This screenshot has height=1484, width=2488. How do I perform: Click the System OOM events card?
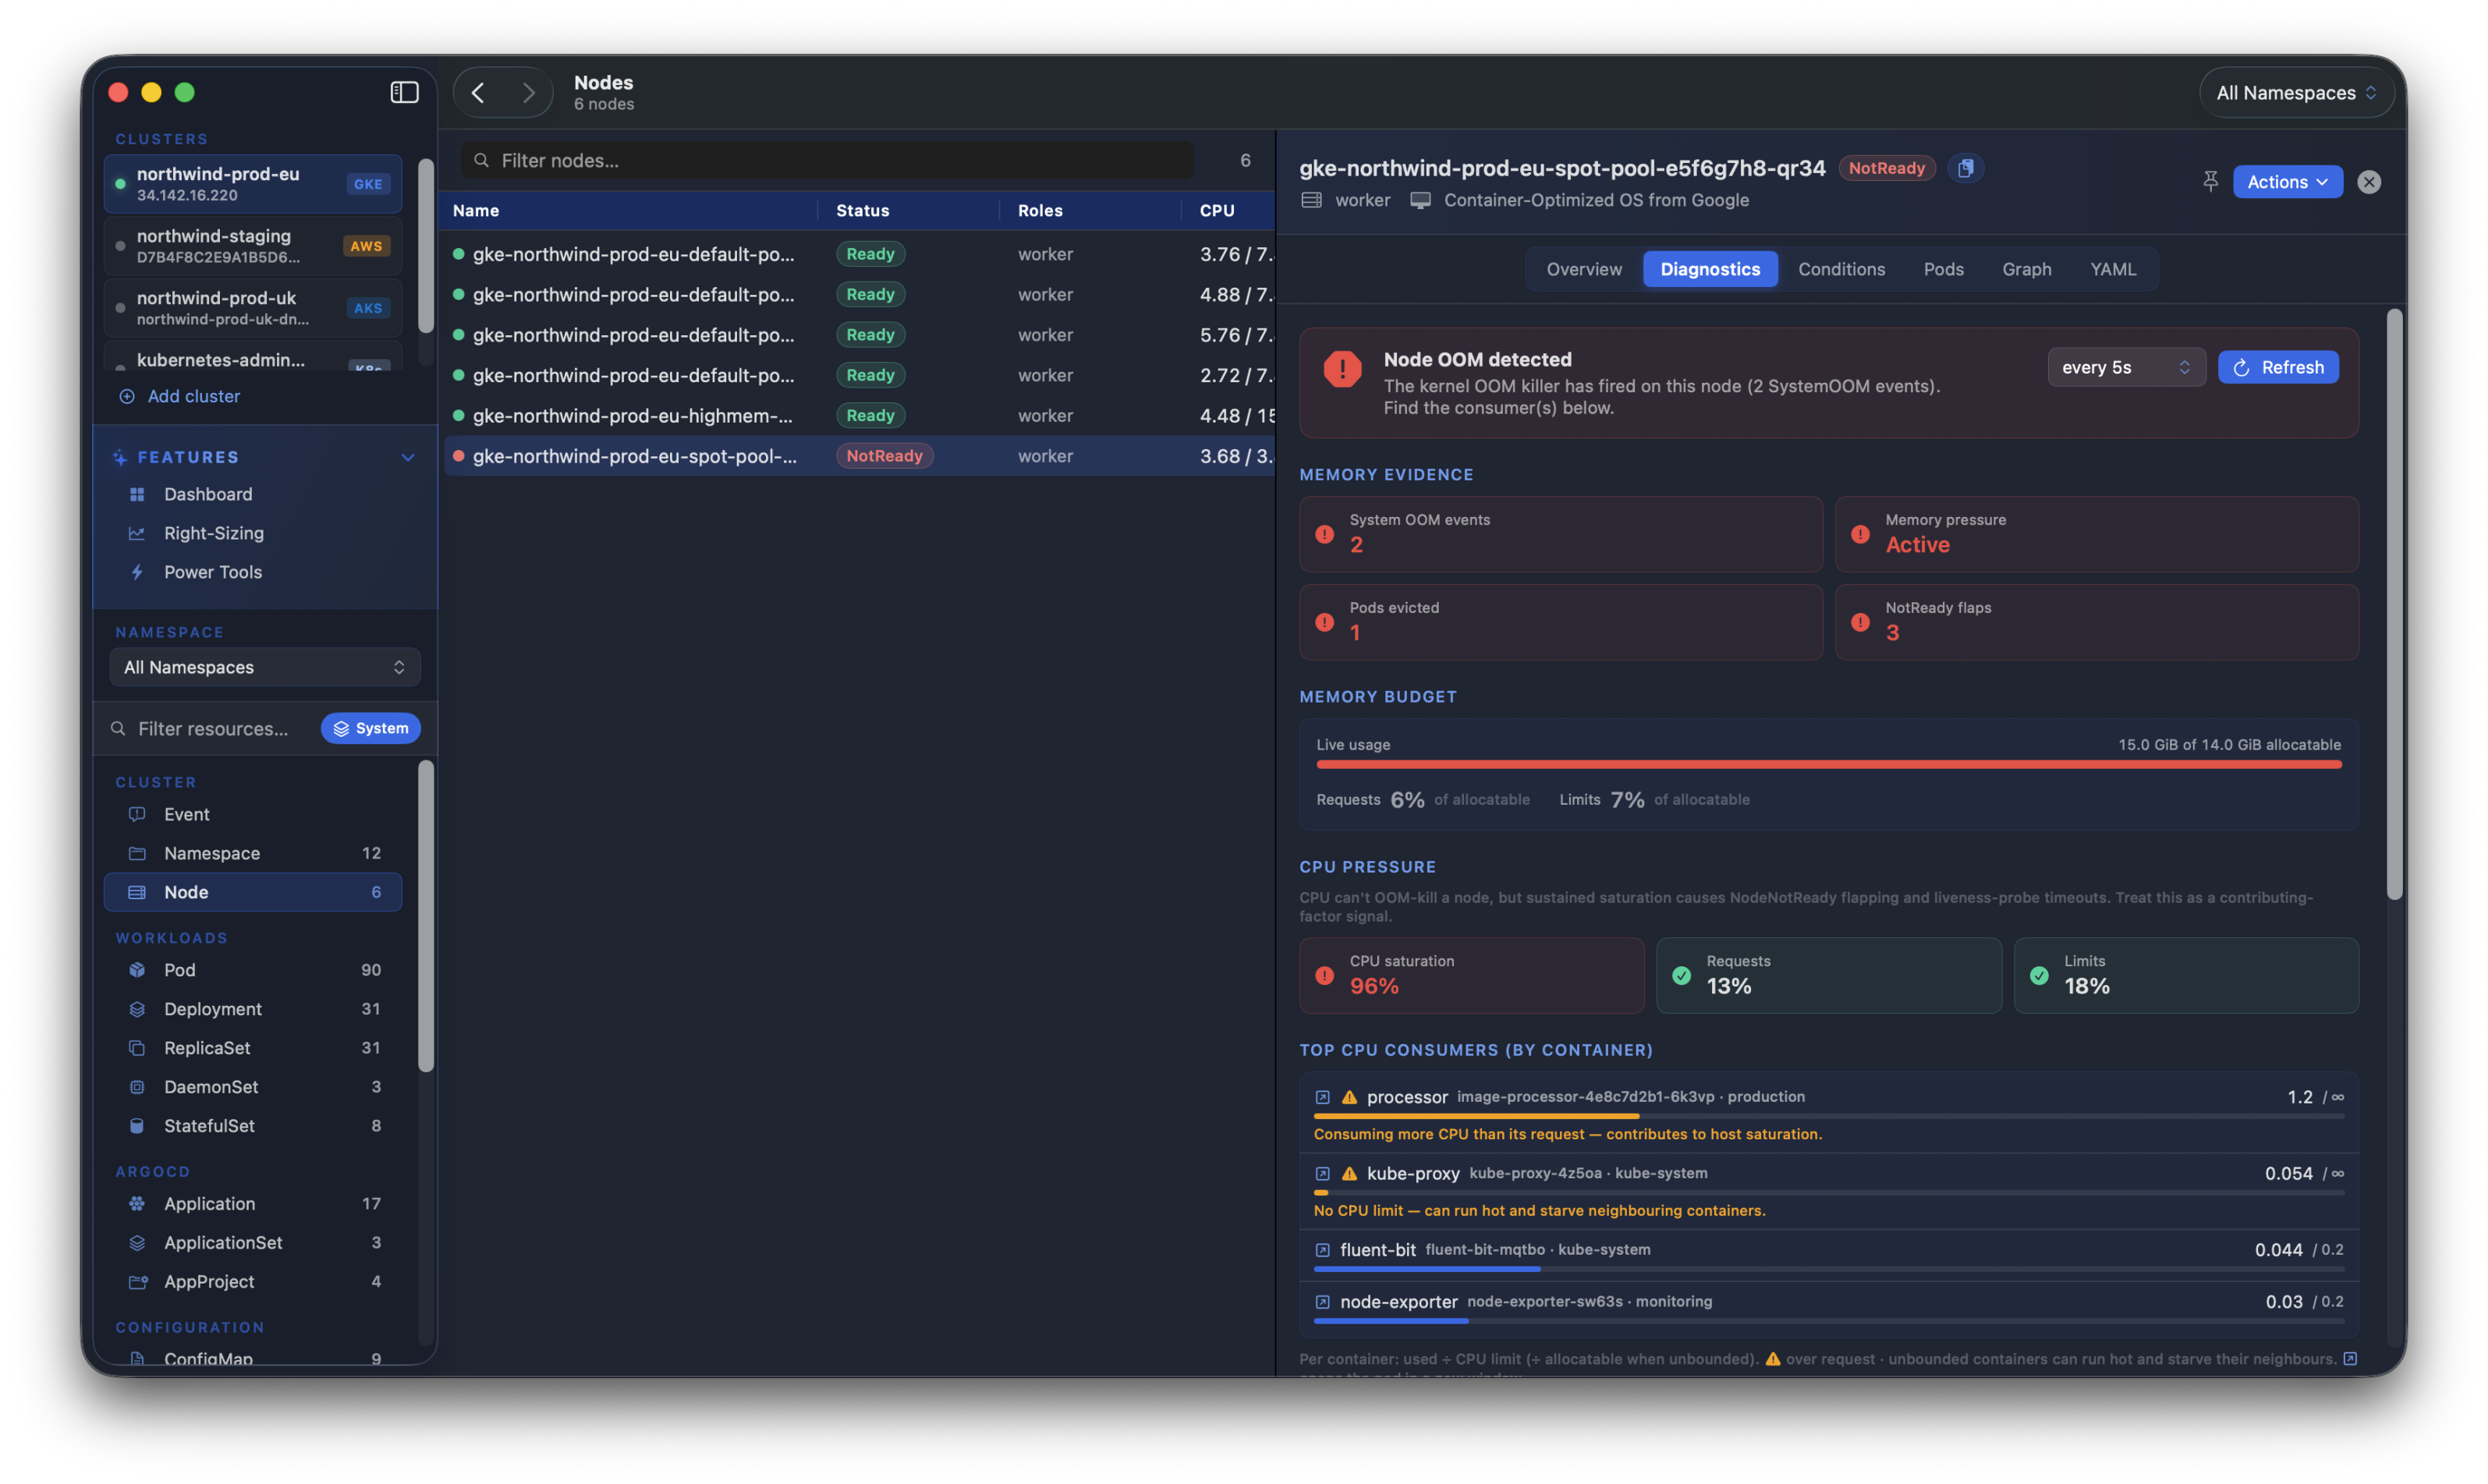(1560, 534)
